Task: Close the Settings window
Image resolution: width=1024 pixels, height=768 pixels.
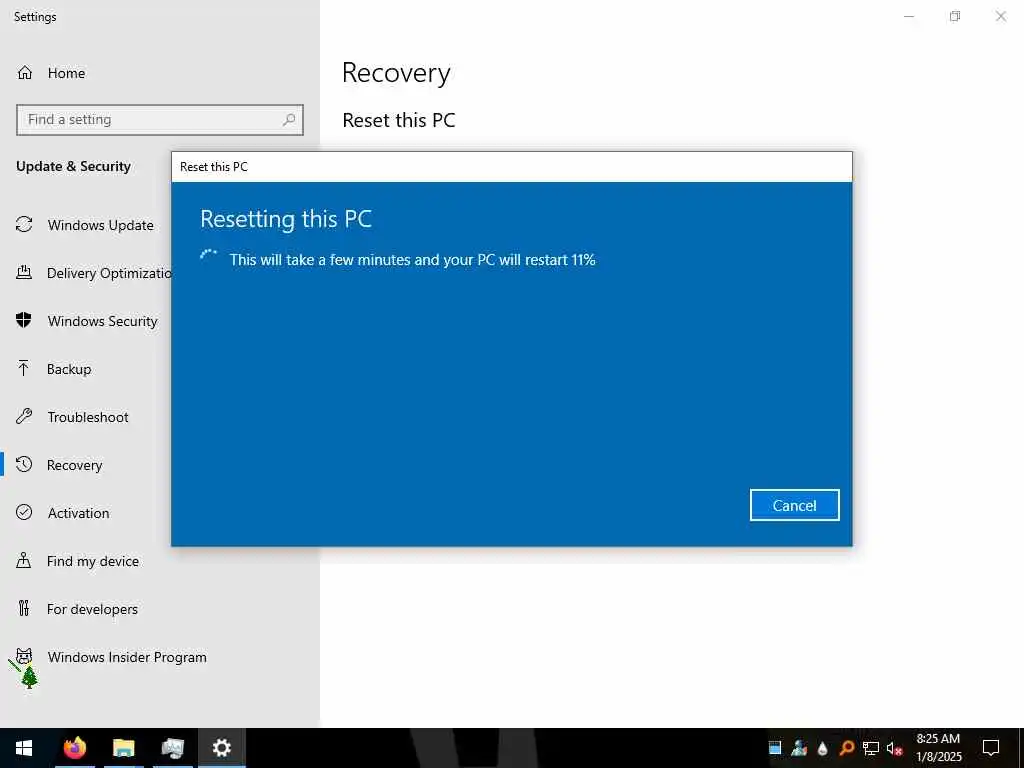Action: [1000, 16]
